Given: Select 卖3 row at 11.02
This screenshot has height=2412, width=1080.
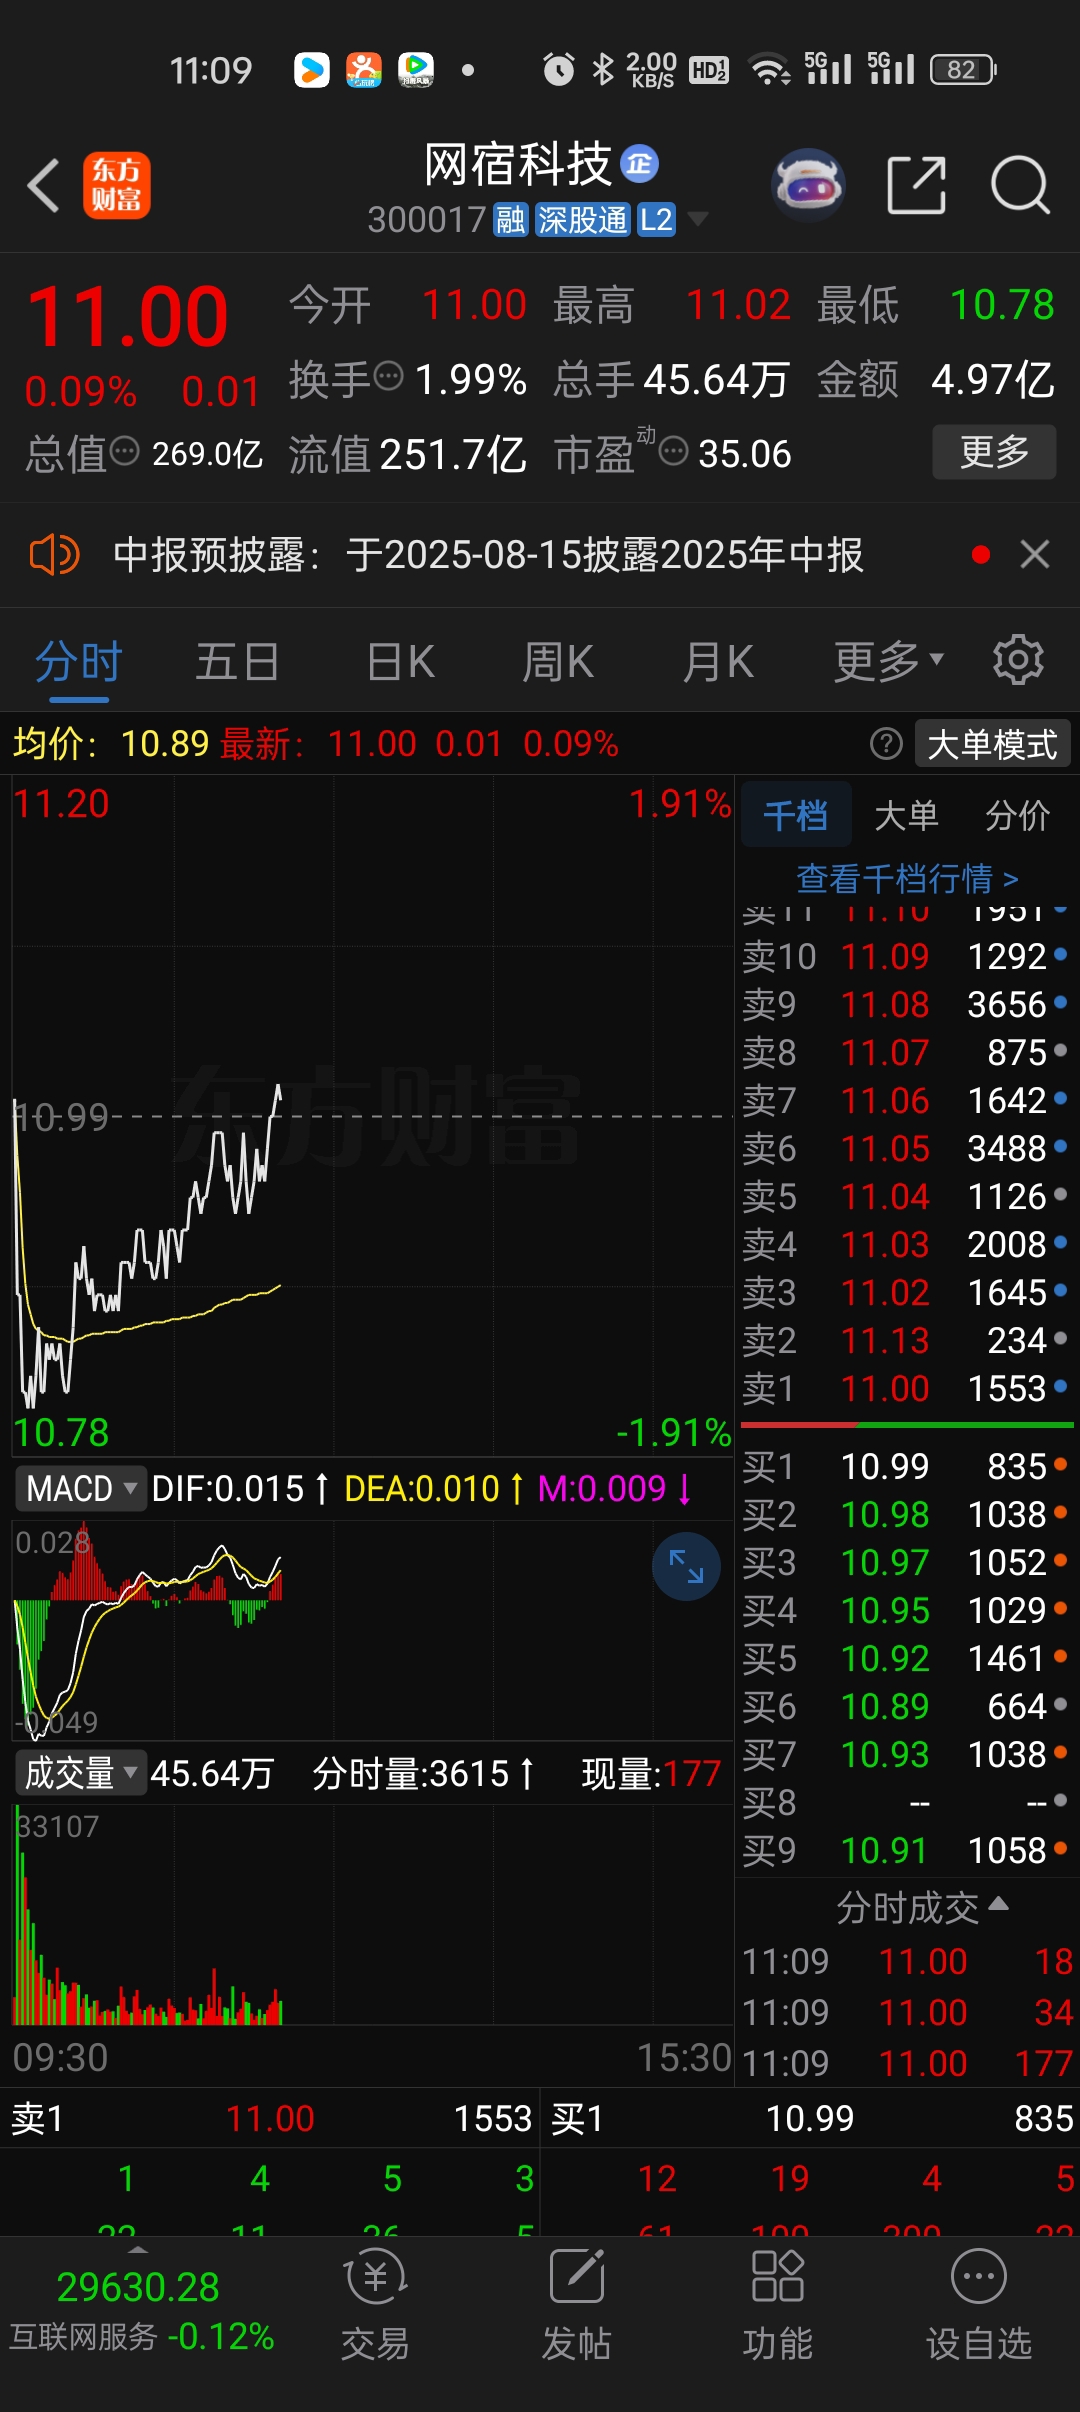Looking at the screenshot, I should pos(906,1293).
